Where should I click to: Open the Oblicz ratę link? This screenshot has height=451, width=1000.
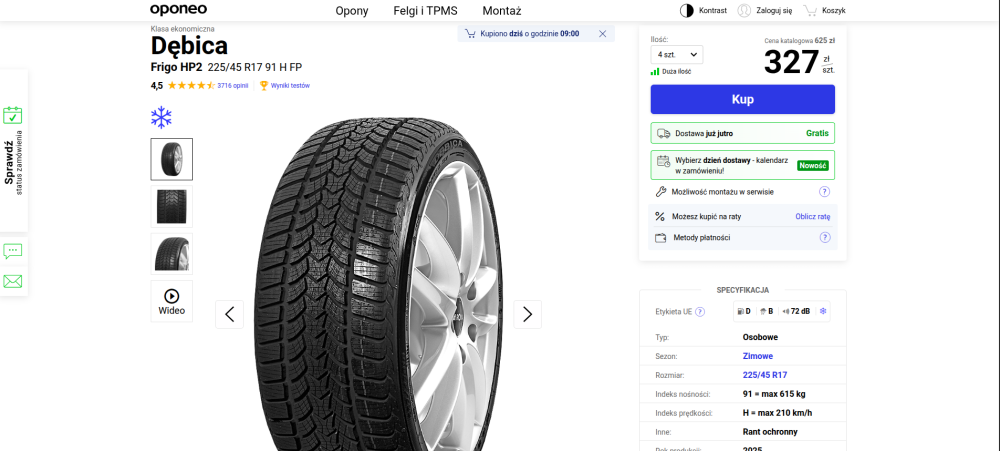tap(812, 216)
